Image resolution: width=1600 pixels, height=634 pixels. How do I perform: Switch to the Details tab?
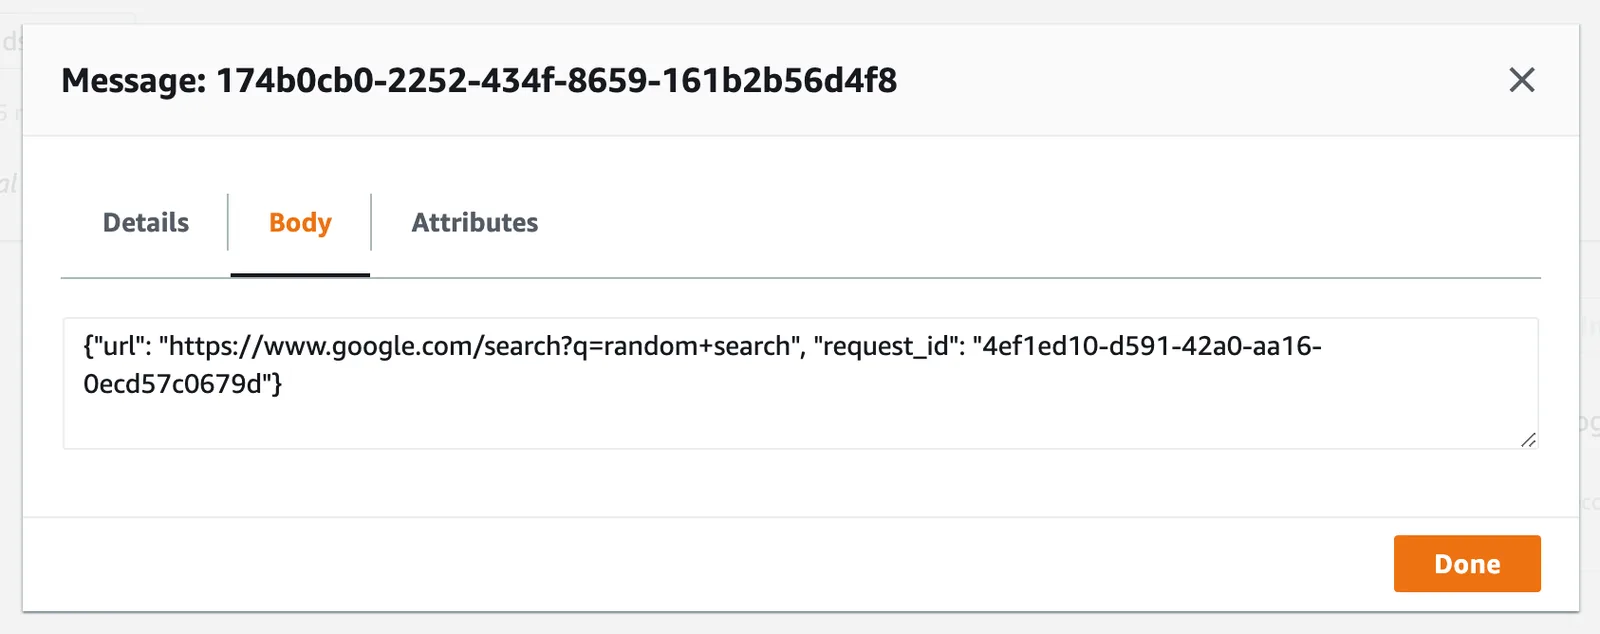click(146, 222)
